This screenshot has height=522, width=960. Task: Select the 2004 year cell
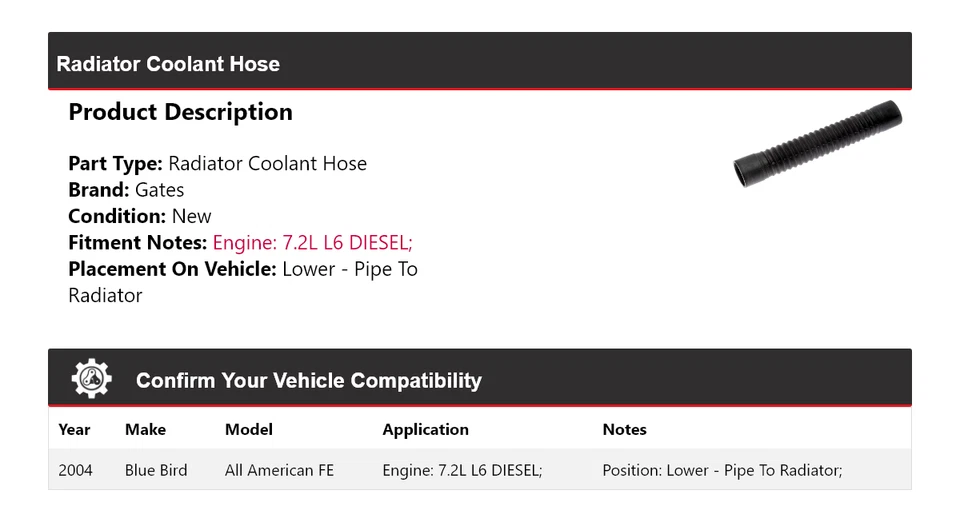75,470
